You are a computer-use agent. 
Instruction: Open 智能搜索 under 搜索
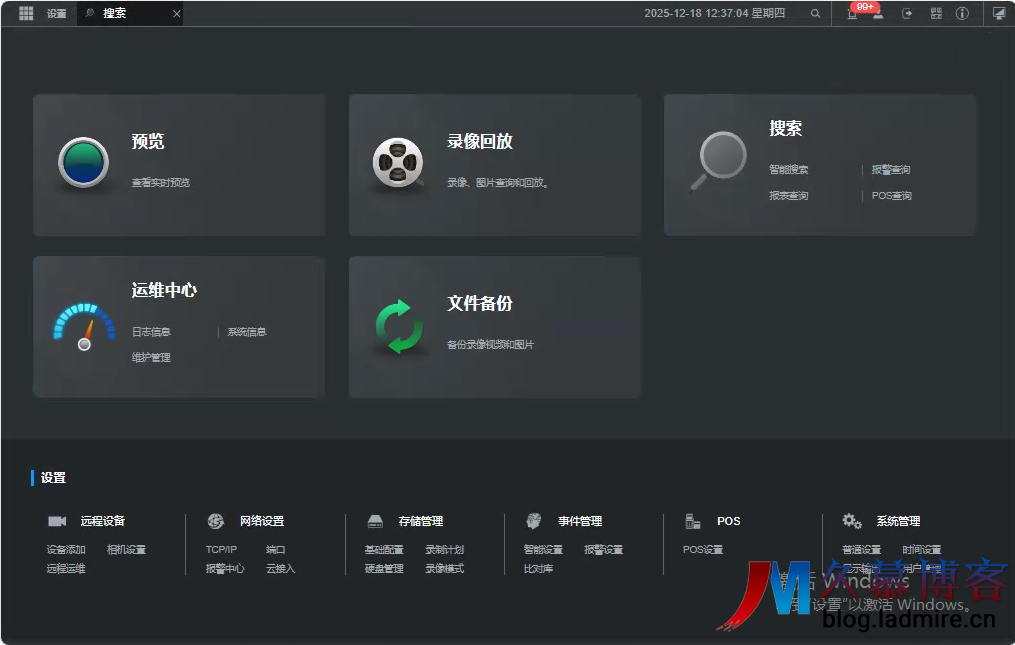(x=788, y=170)
